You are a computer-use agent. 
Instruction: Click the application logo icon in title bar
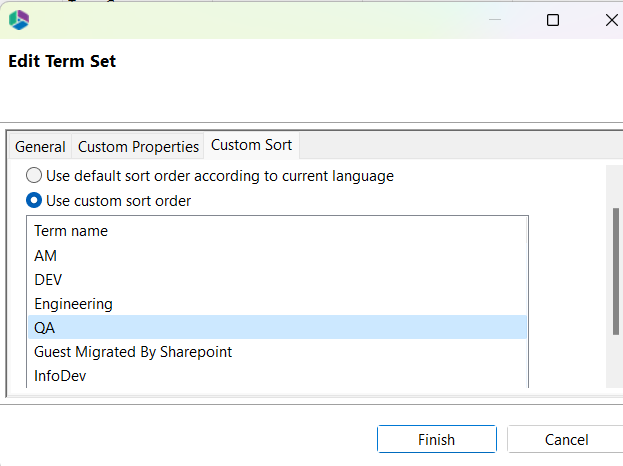[x=18, y=19]
